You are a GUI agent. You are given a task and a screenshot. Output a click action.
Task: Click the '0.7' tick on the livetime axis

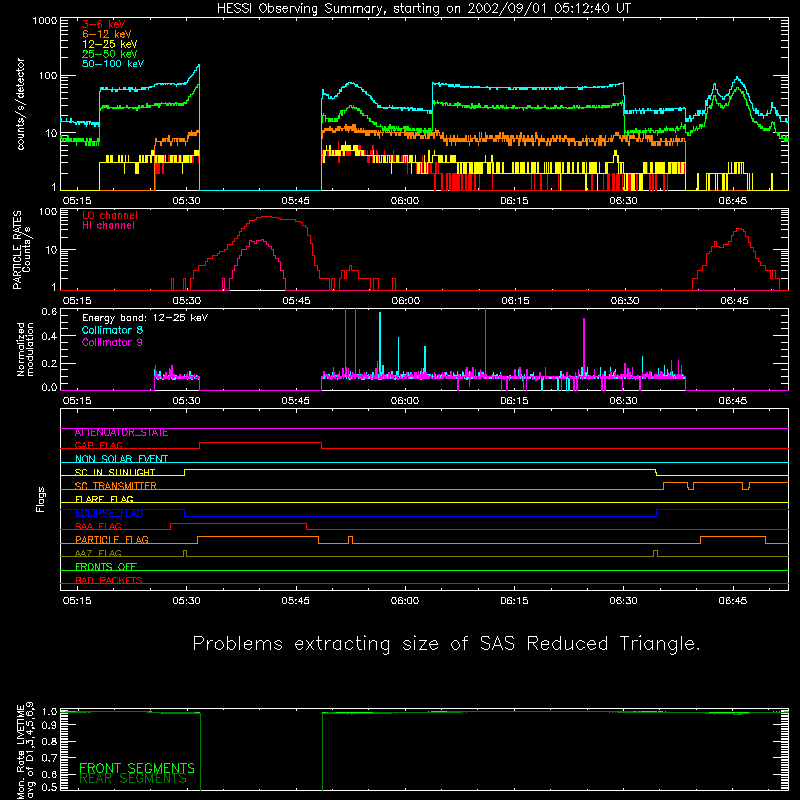tap(49, 758)
